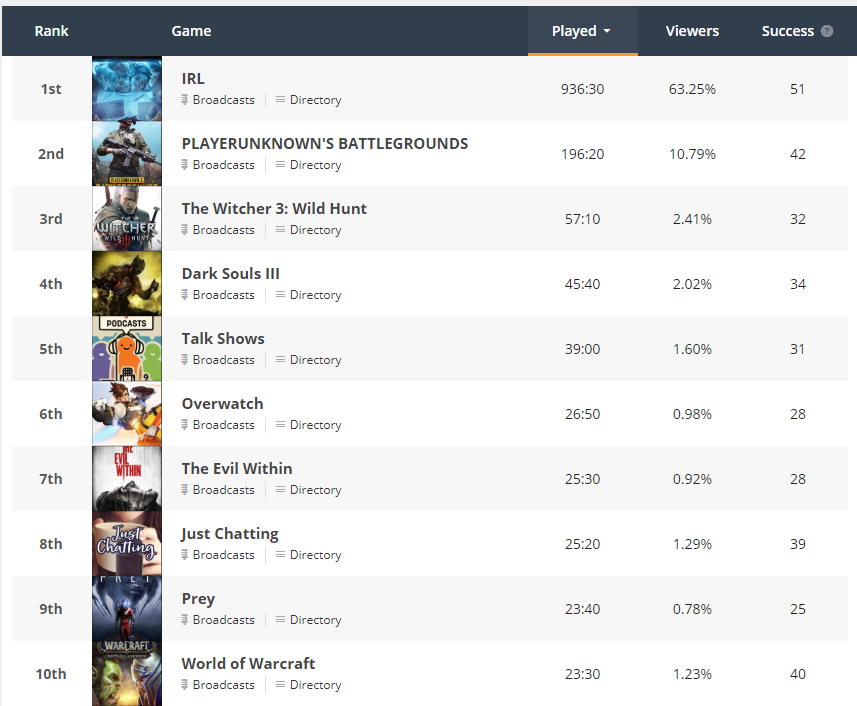The image size is (857, 706).
Task: View Directory for Talk Shows
Action: pos(309,360)
